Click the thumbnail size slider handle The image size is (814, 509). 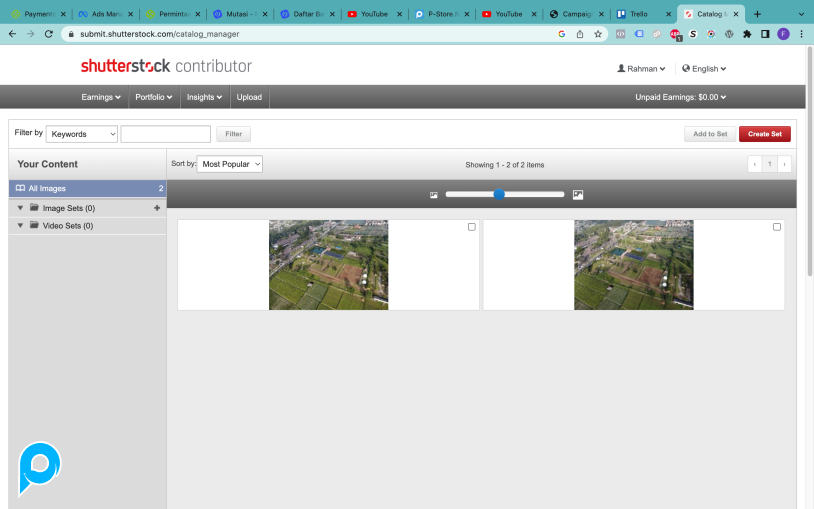pyautogui.click(x=499, y=194)
